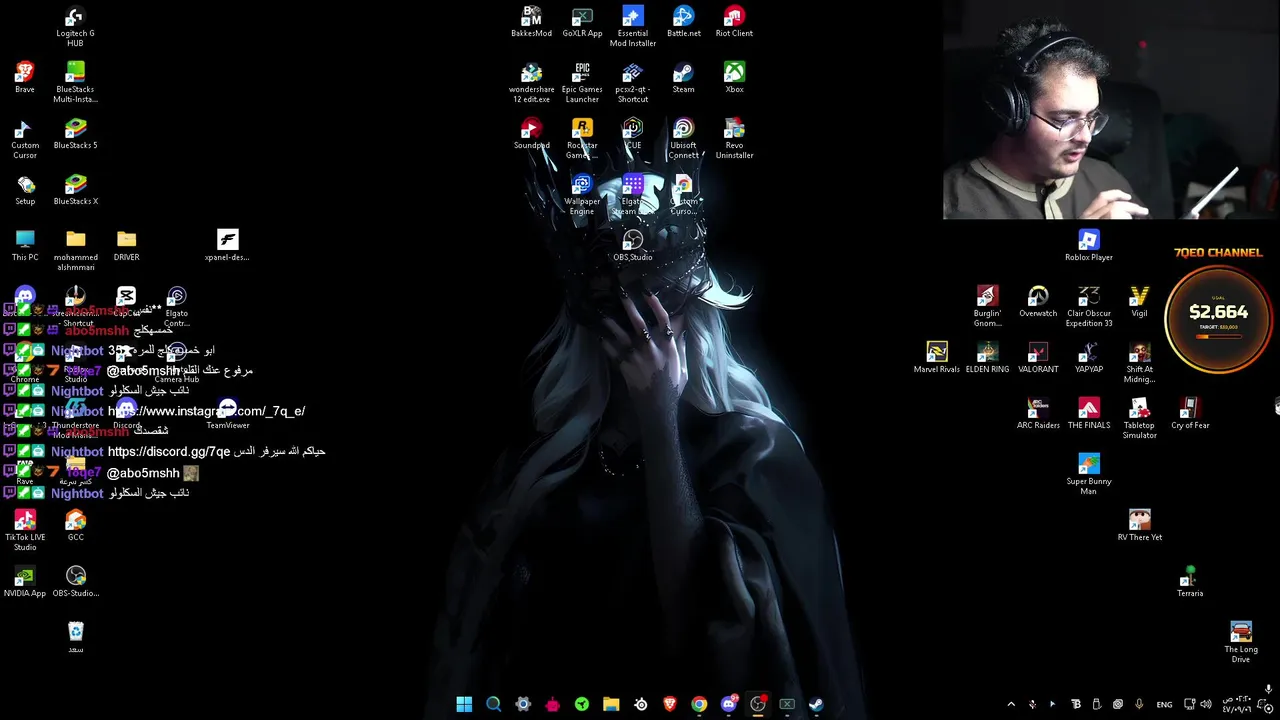Launch Terraria from the desktop
The width and height of the screenshot is (1280, 720).
click(x=1190, y=582)
